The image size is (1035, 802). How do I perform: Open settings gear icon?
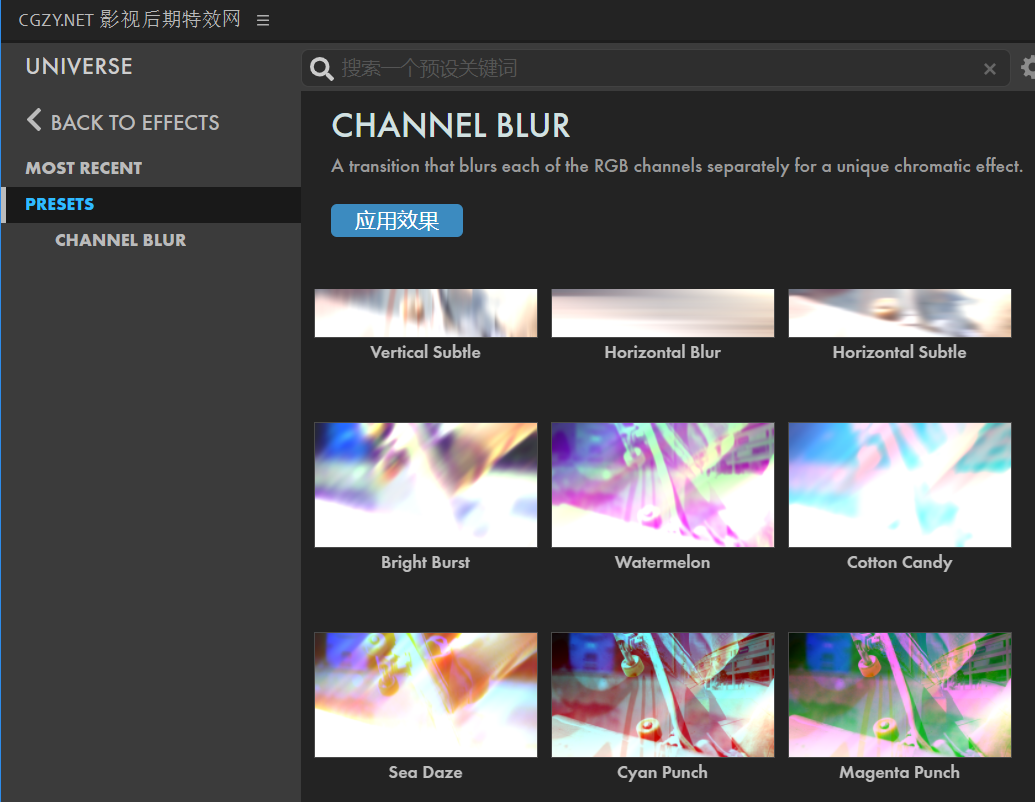pyautogui.click(x=1027, y=67)
